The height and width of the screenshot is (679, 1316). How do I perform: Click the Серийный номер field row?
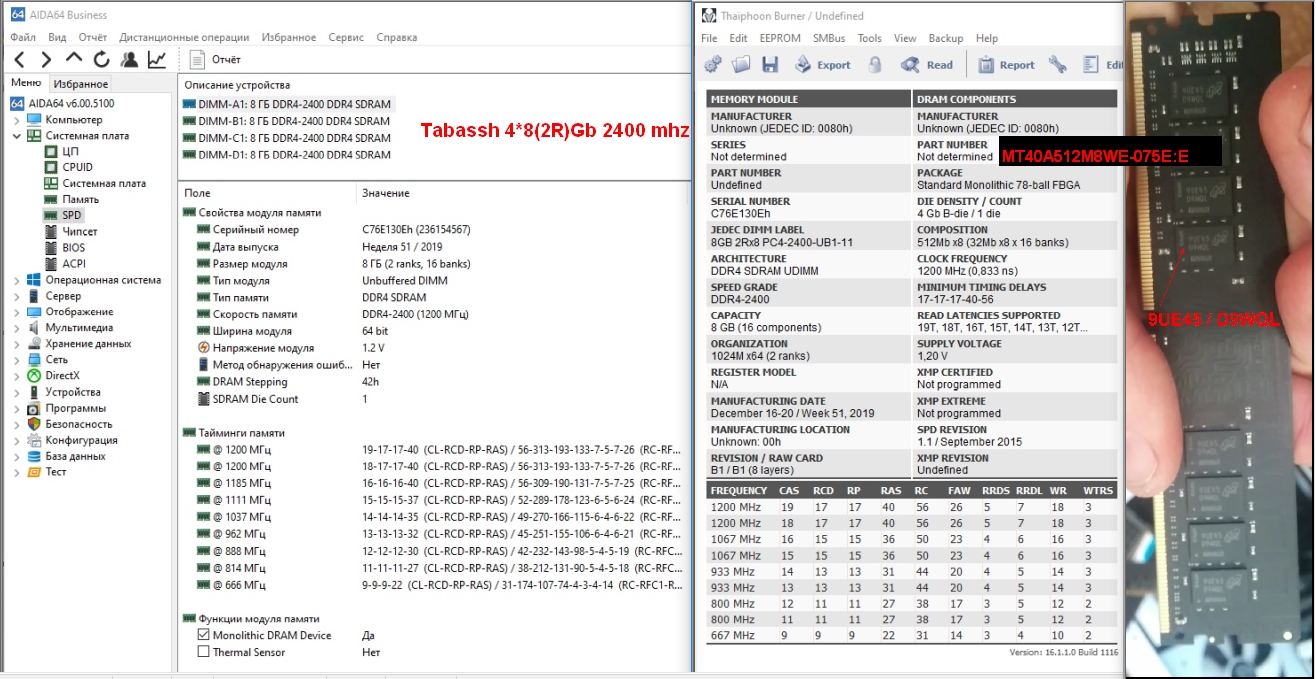[x=434, y=230]
